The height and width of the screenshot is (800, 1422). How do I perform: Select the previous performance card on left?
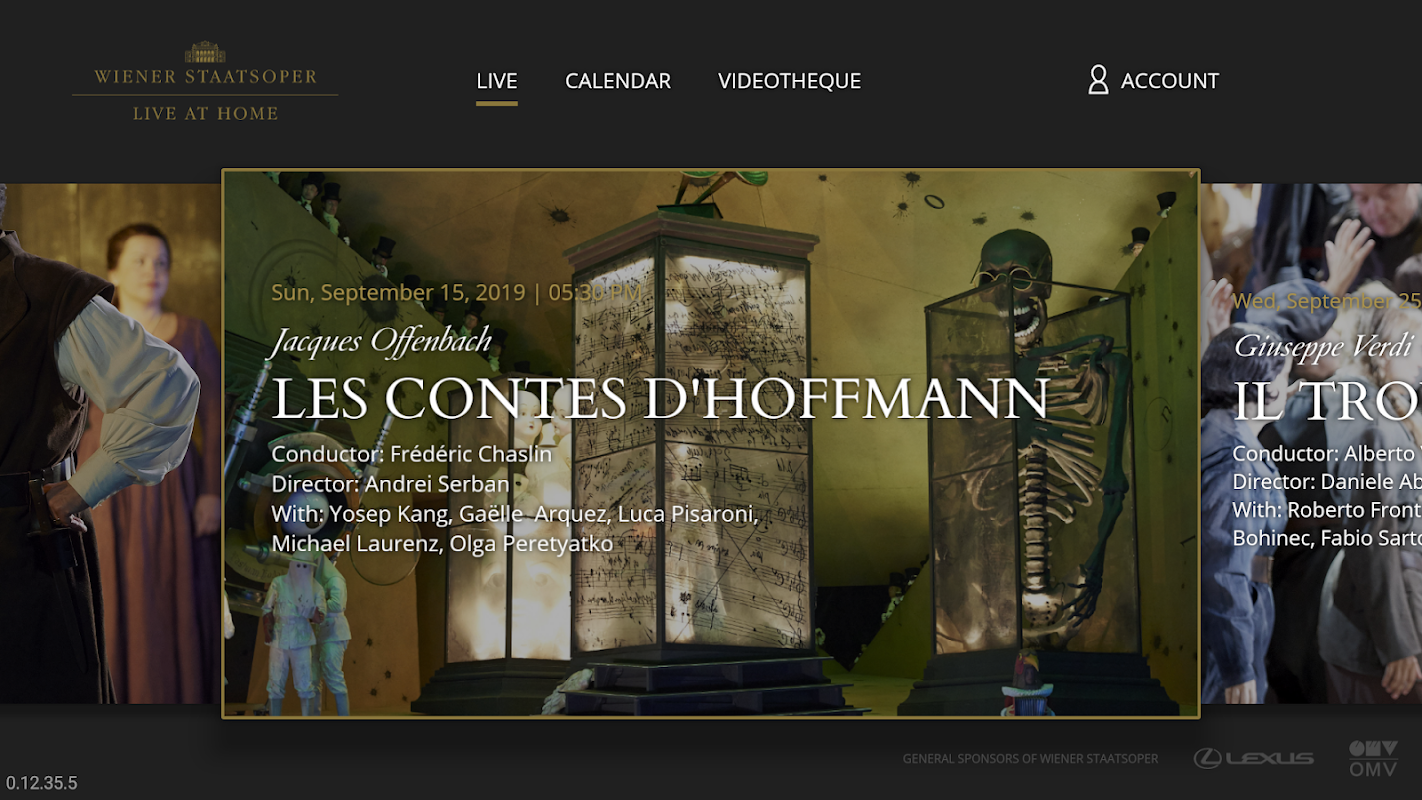click(x=110, y=444)
